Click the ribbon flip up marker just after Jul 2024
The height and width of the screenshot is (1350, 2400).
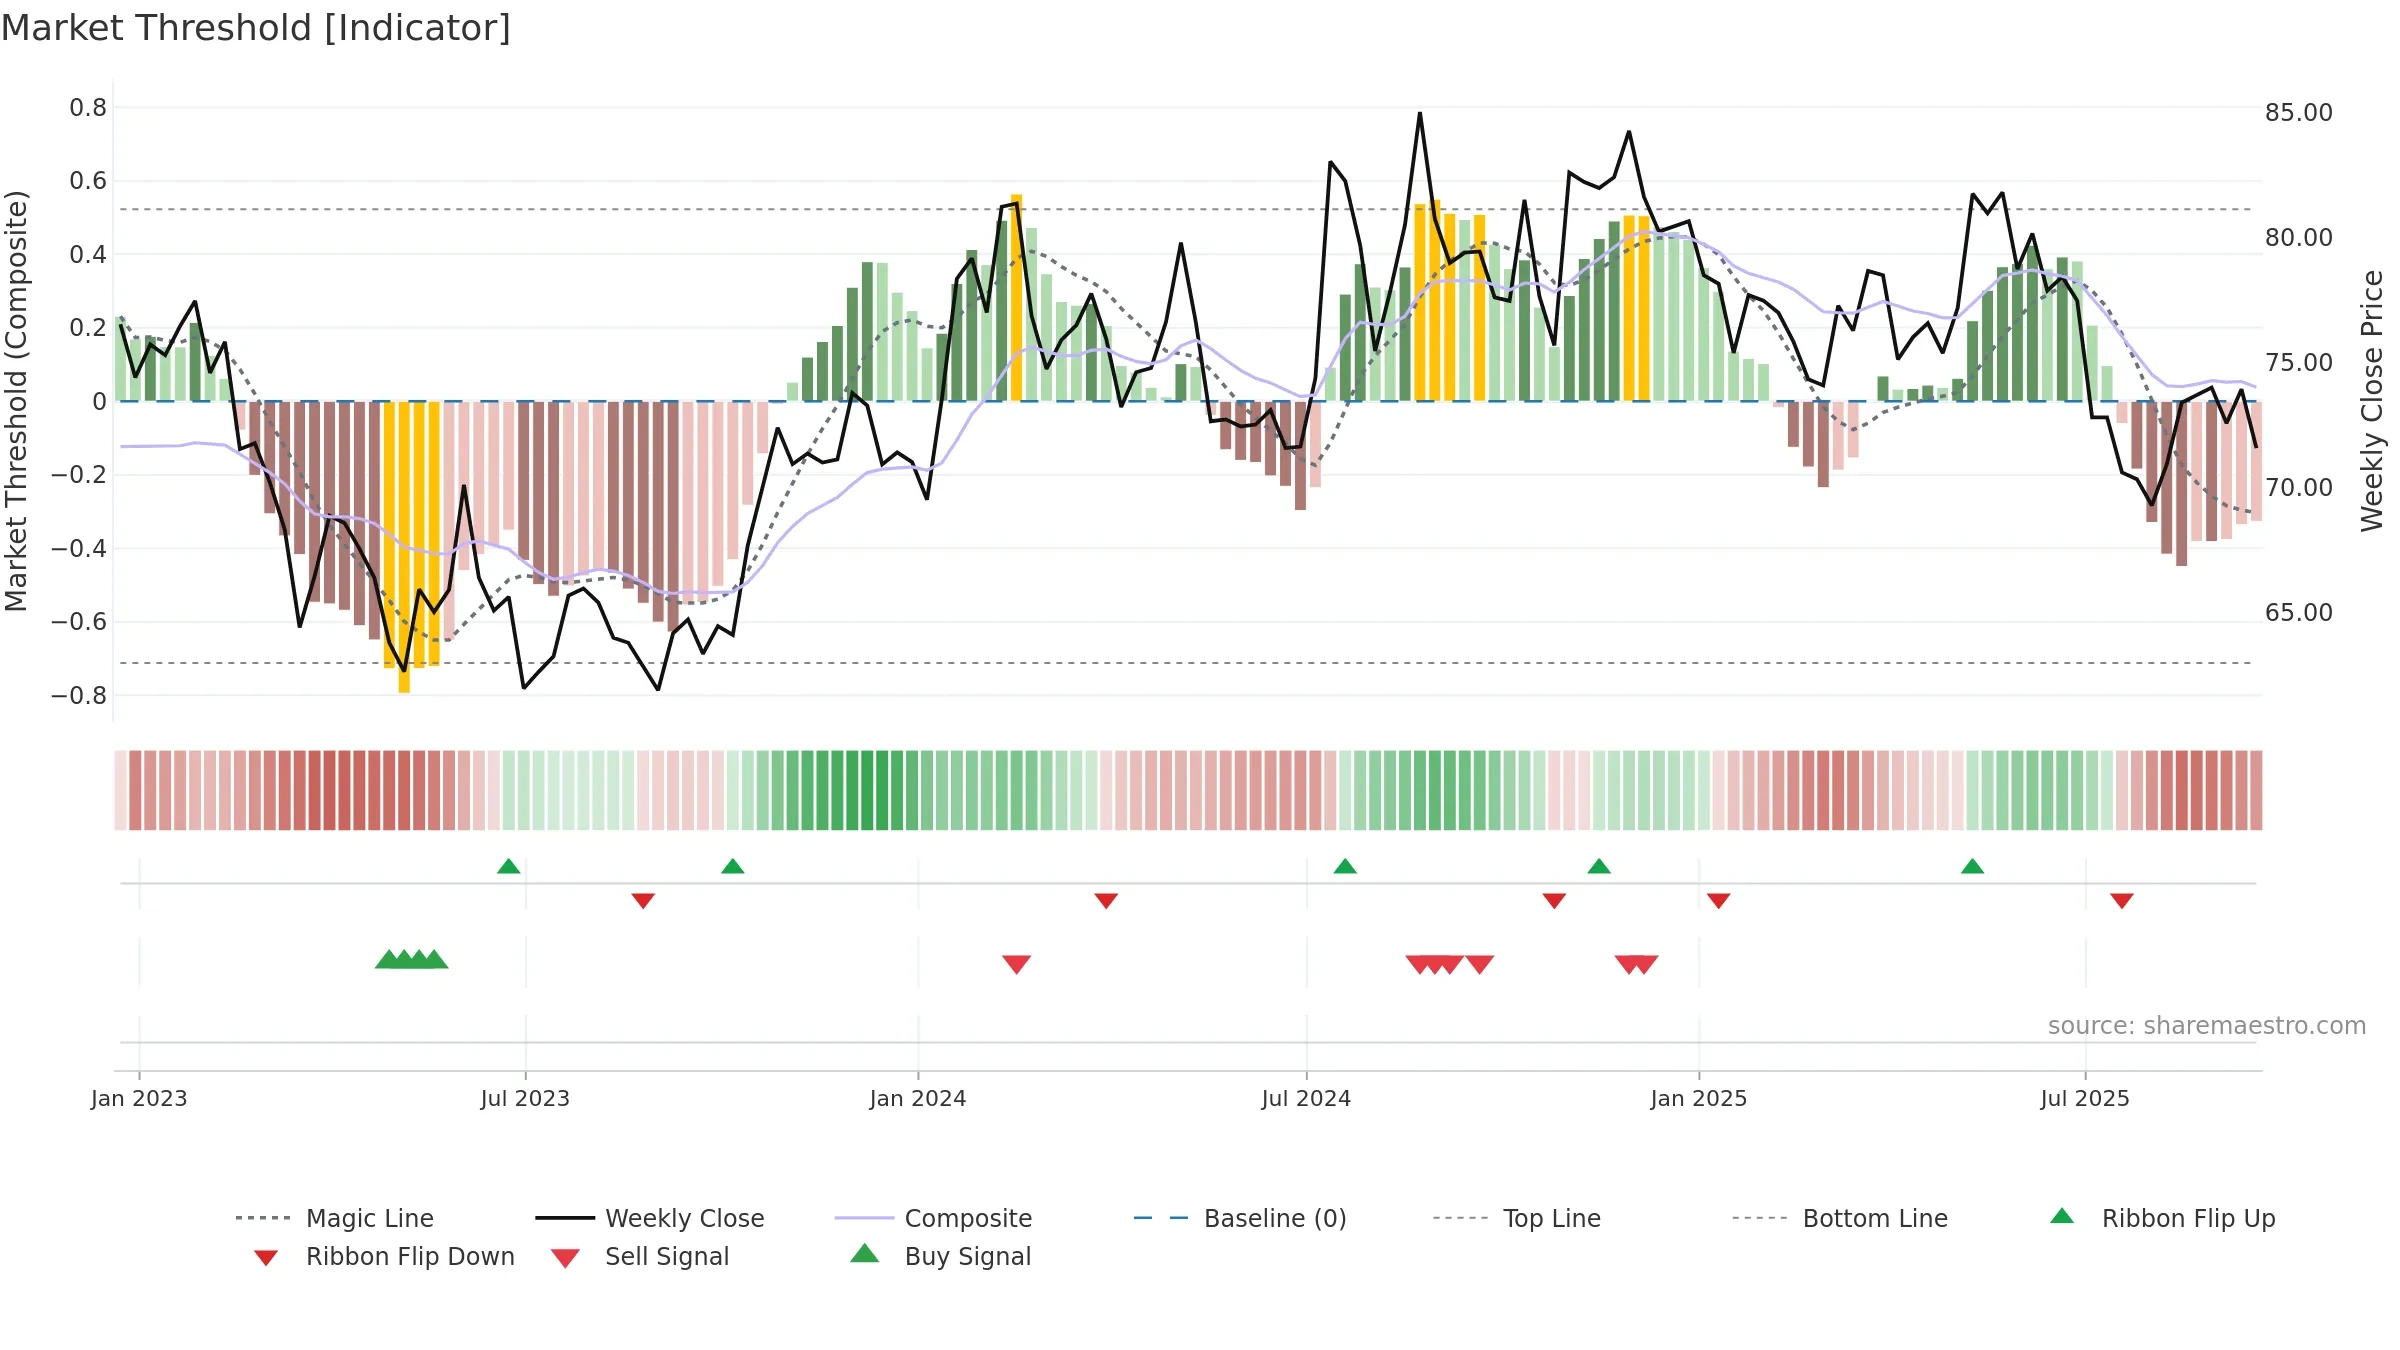point(1345,866)
